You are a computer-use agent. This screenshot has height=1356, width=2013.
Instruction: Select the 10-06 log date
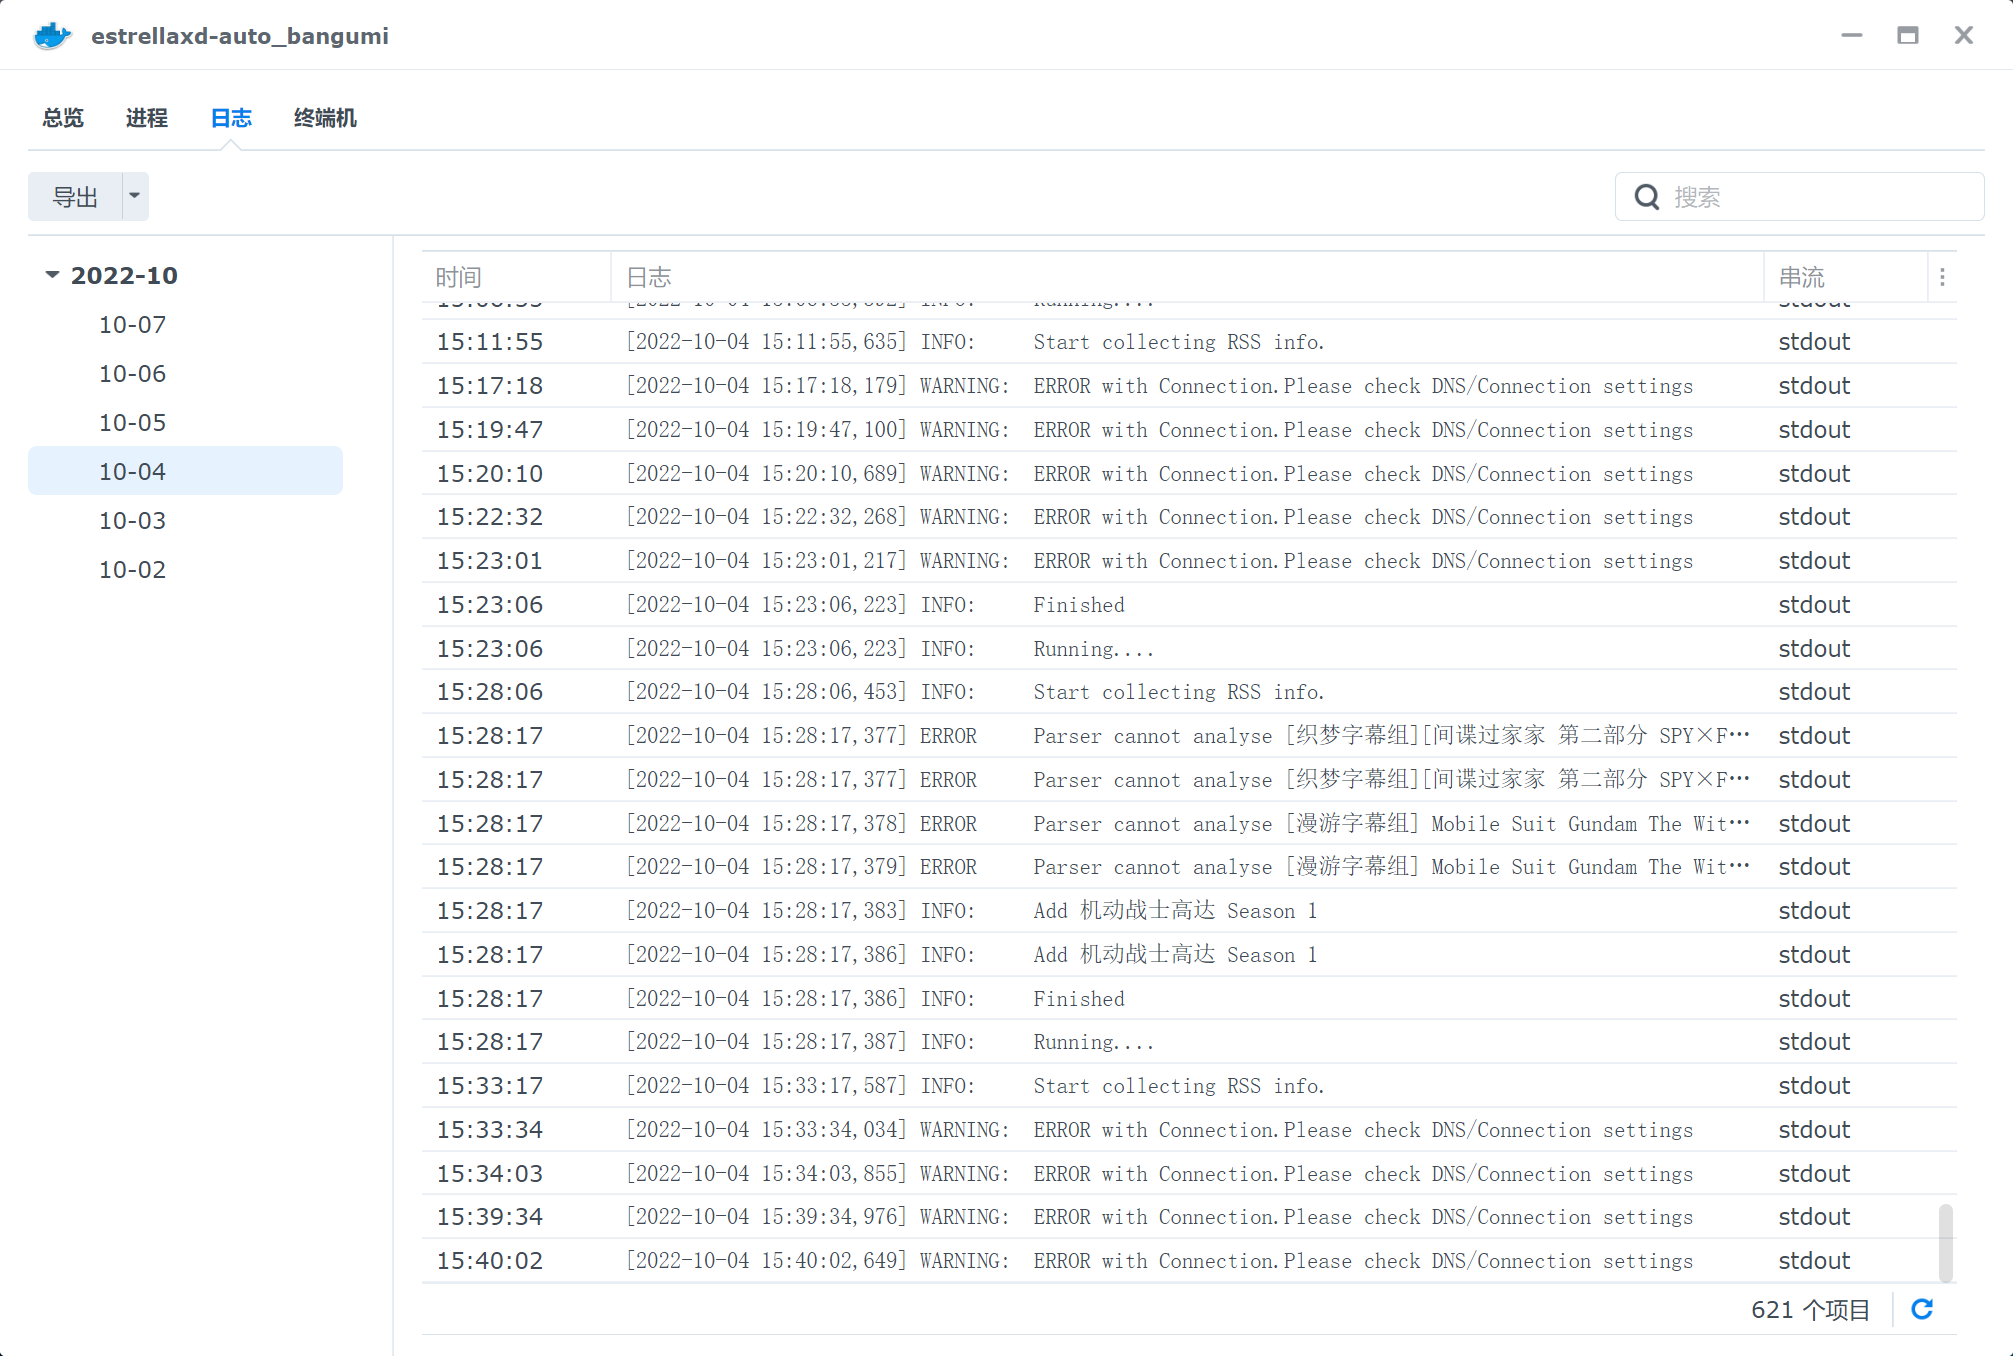coord(132,373)
